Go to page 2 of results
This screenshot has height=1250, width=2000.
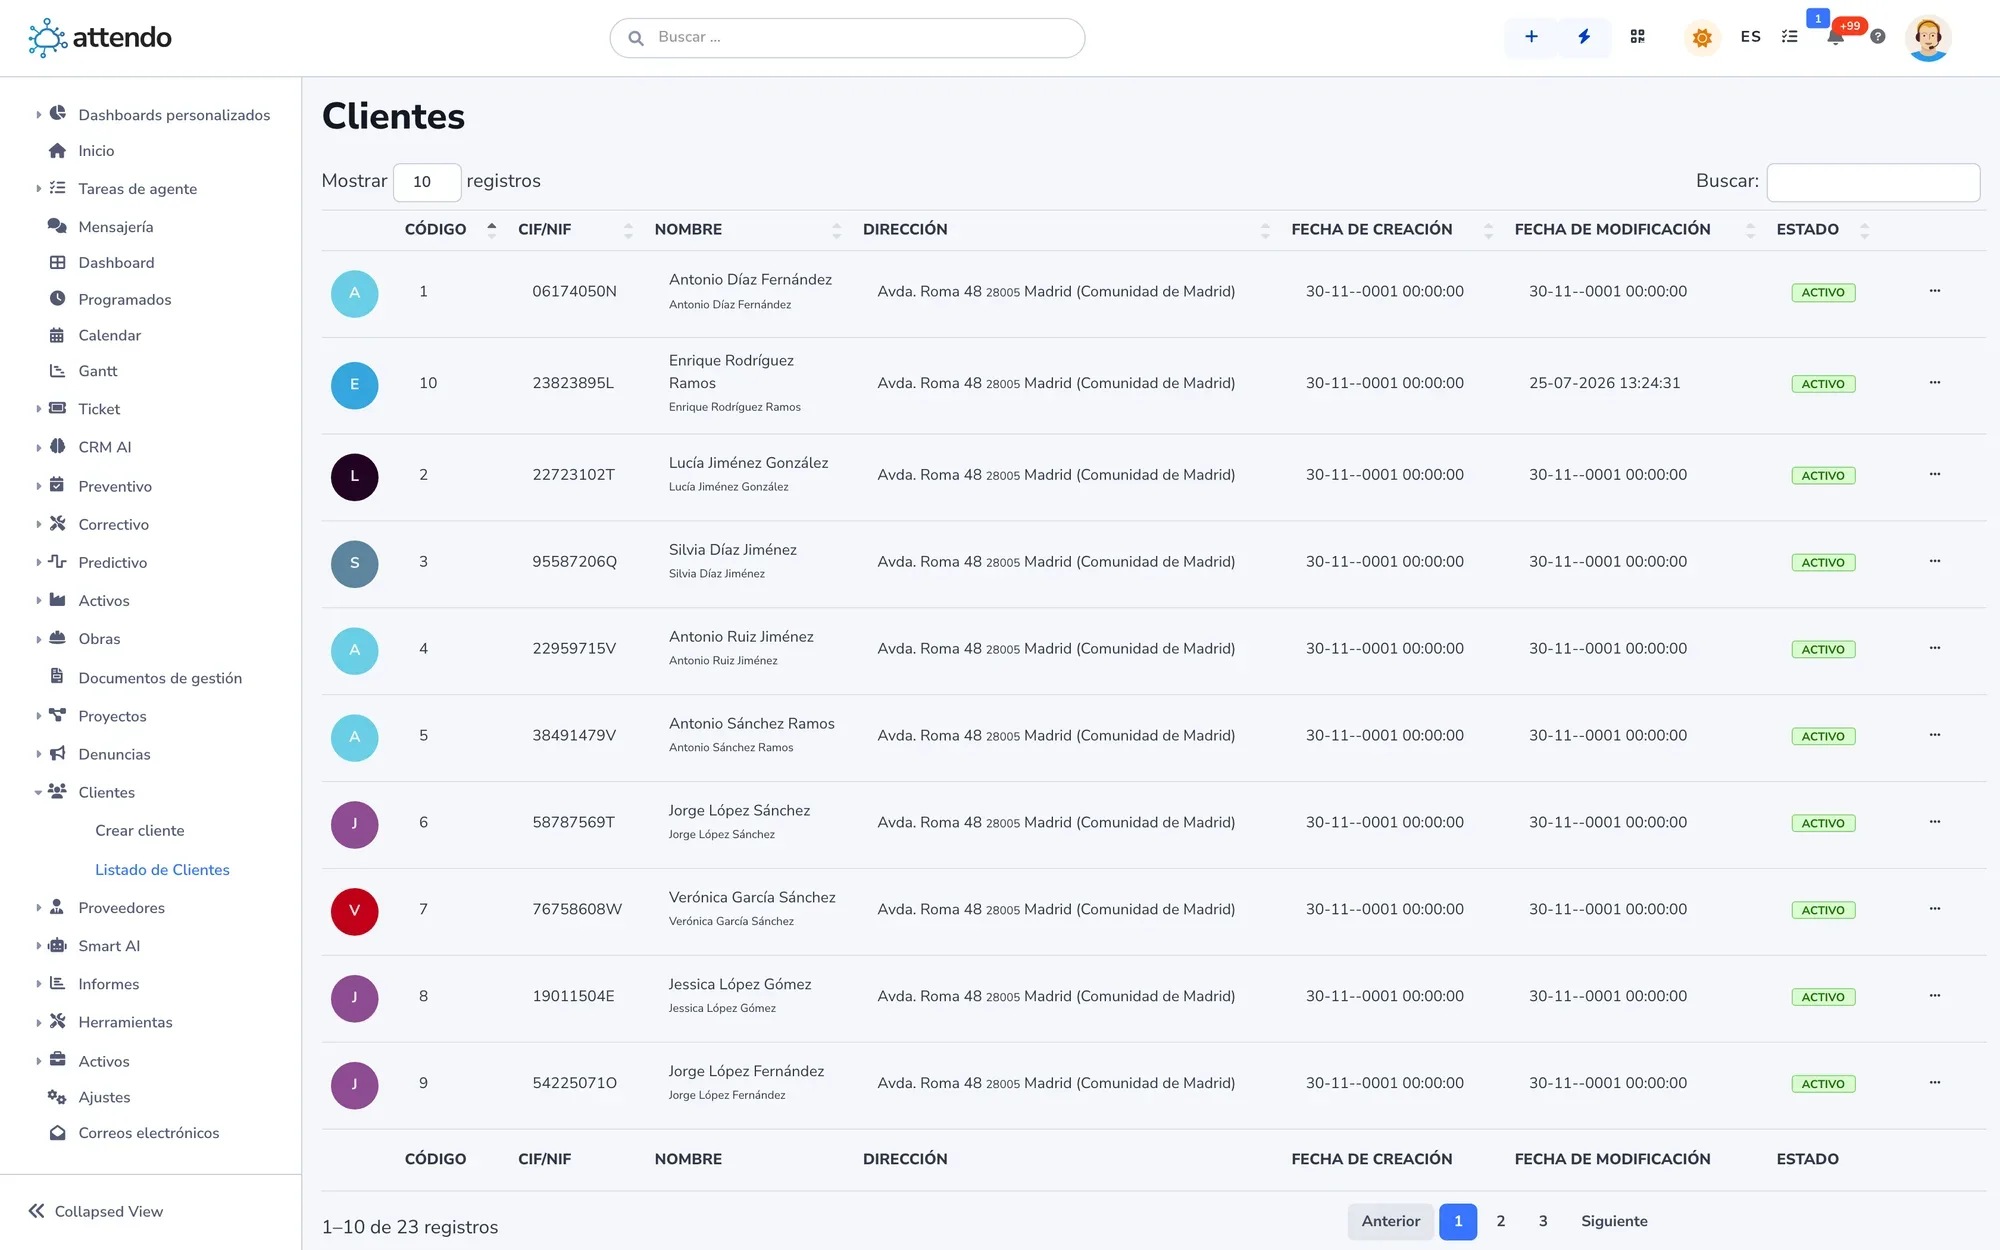1500,1221
